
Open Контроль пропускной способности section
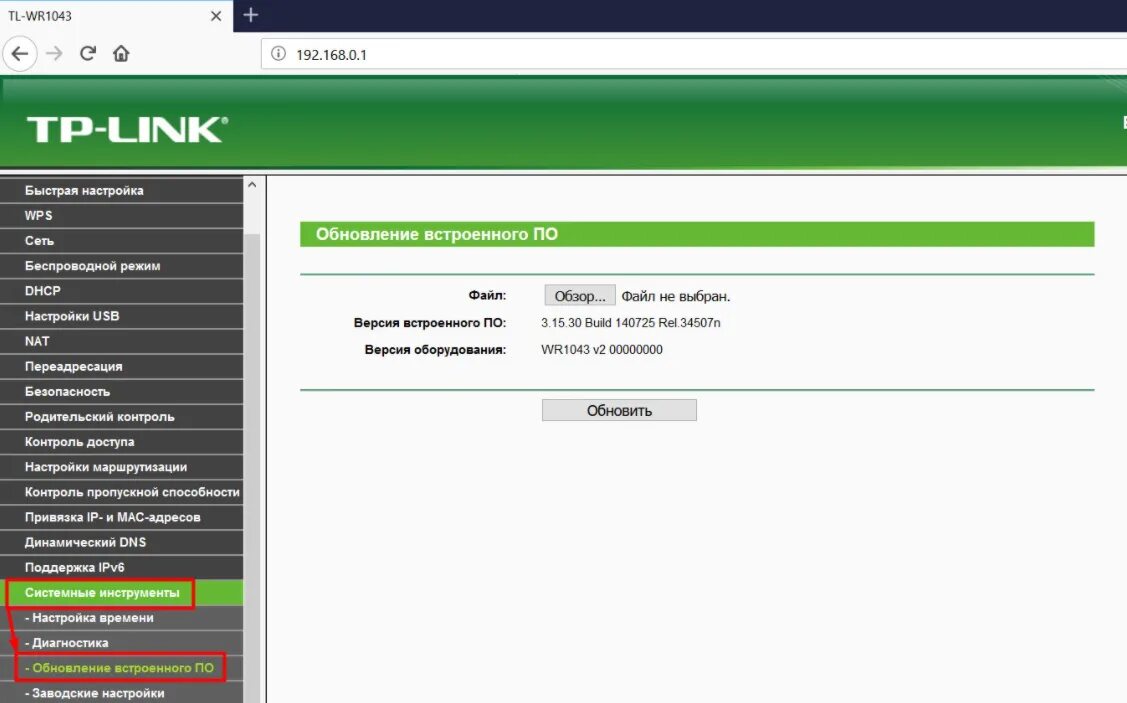click(121, 492)
